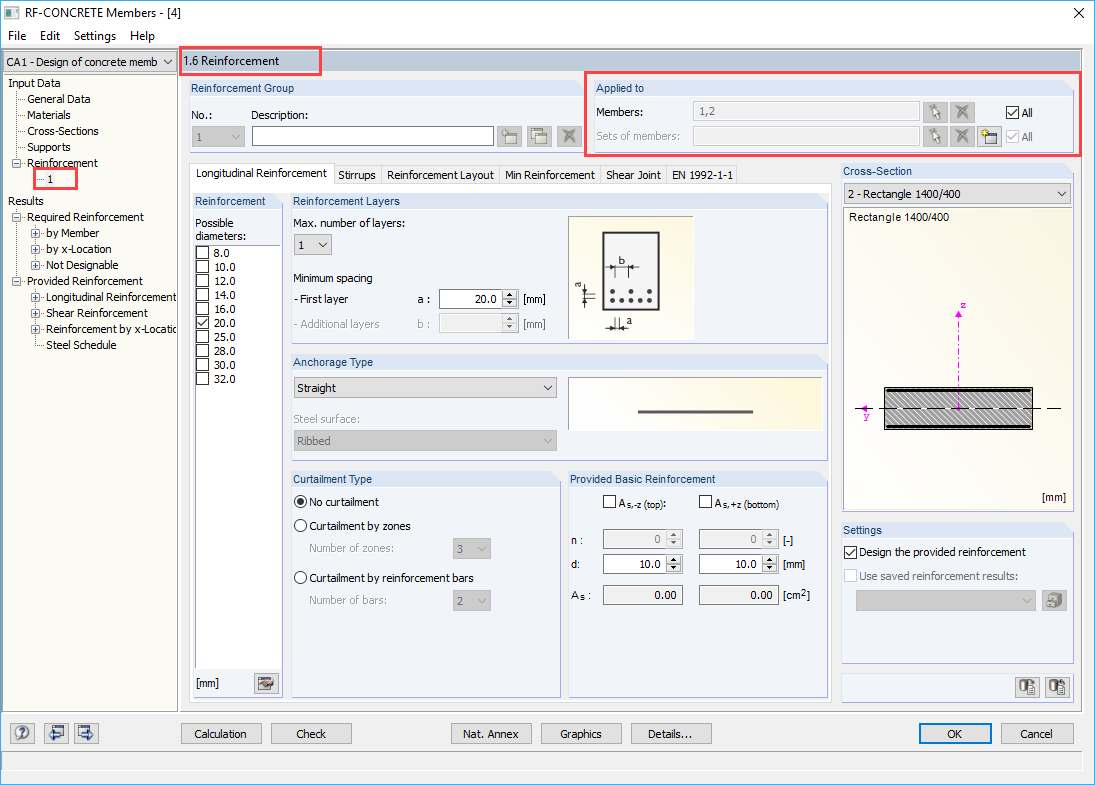This screenshot has width=1095, height=785.
Task: Decrease bottom bar diameter d with down arrow
Action: pos(770,568)
